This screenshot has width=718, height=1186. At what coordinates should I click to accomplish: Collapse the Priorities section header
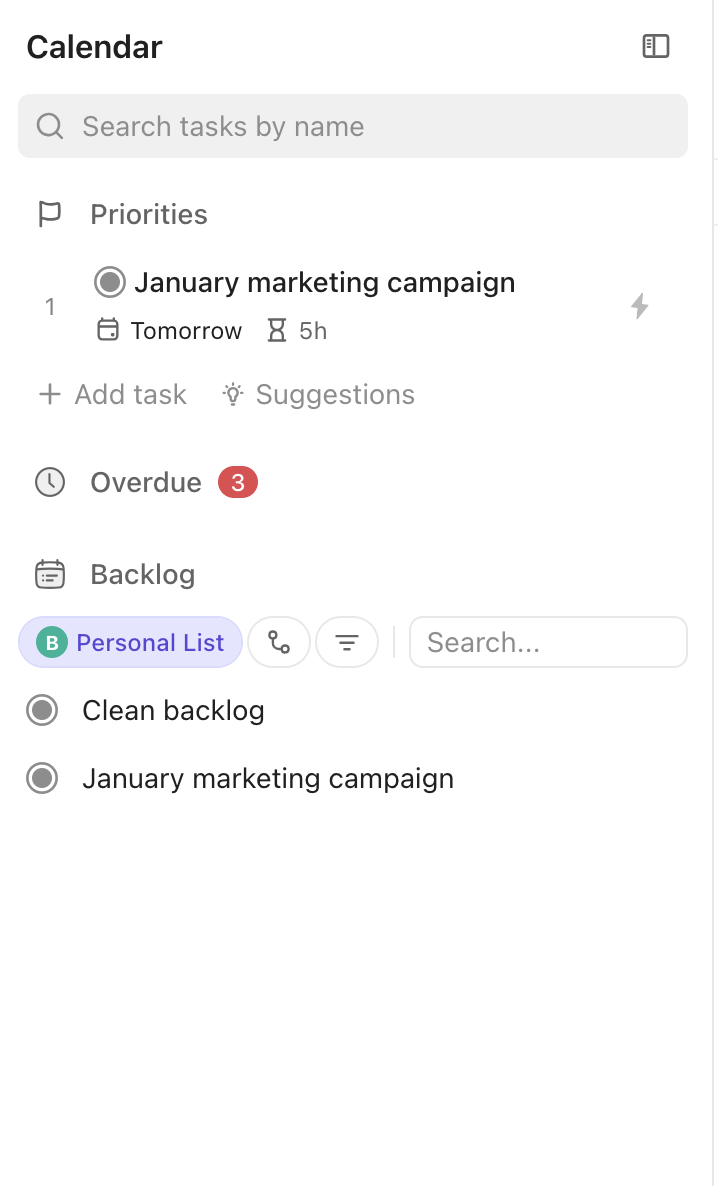pyautogui.click(x=149, y=215)
